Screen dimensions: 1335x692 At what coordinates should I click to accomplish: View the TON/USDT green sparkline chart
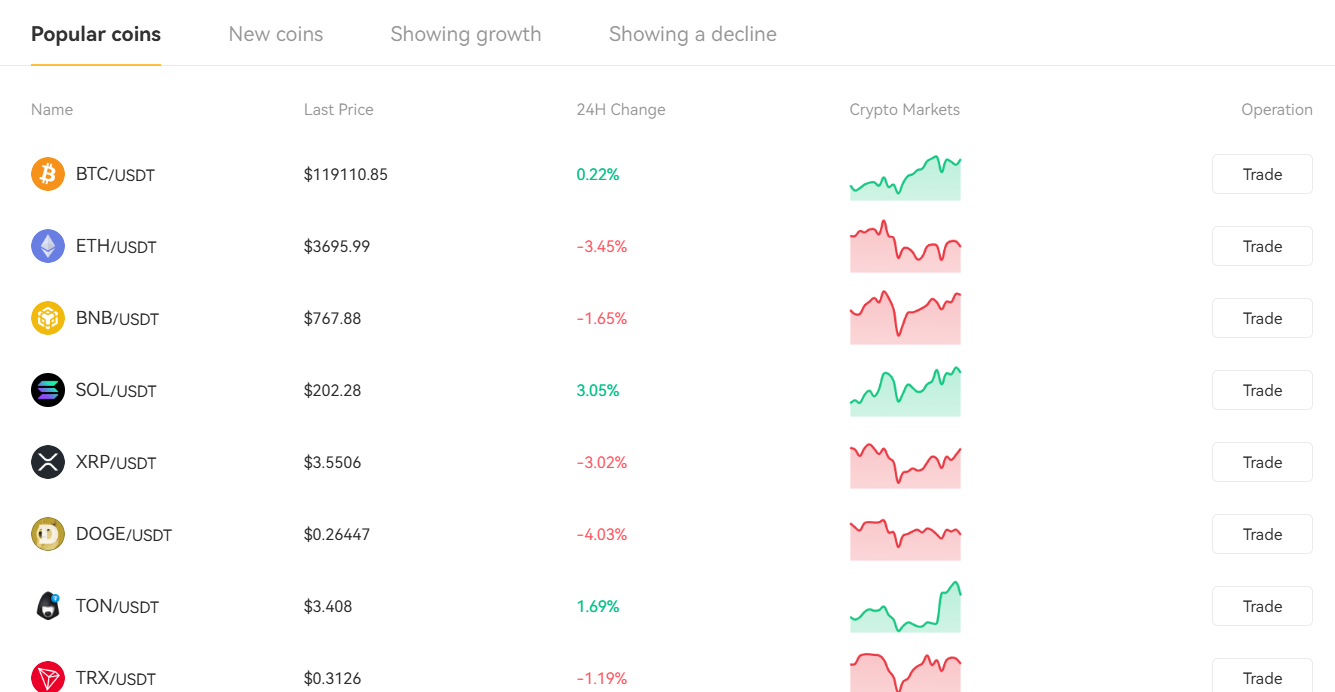pyautogui.click(x=905, y=608)
